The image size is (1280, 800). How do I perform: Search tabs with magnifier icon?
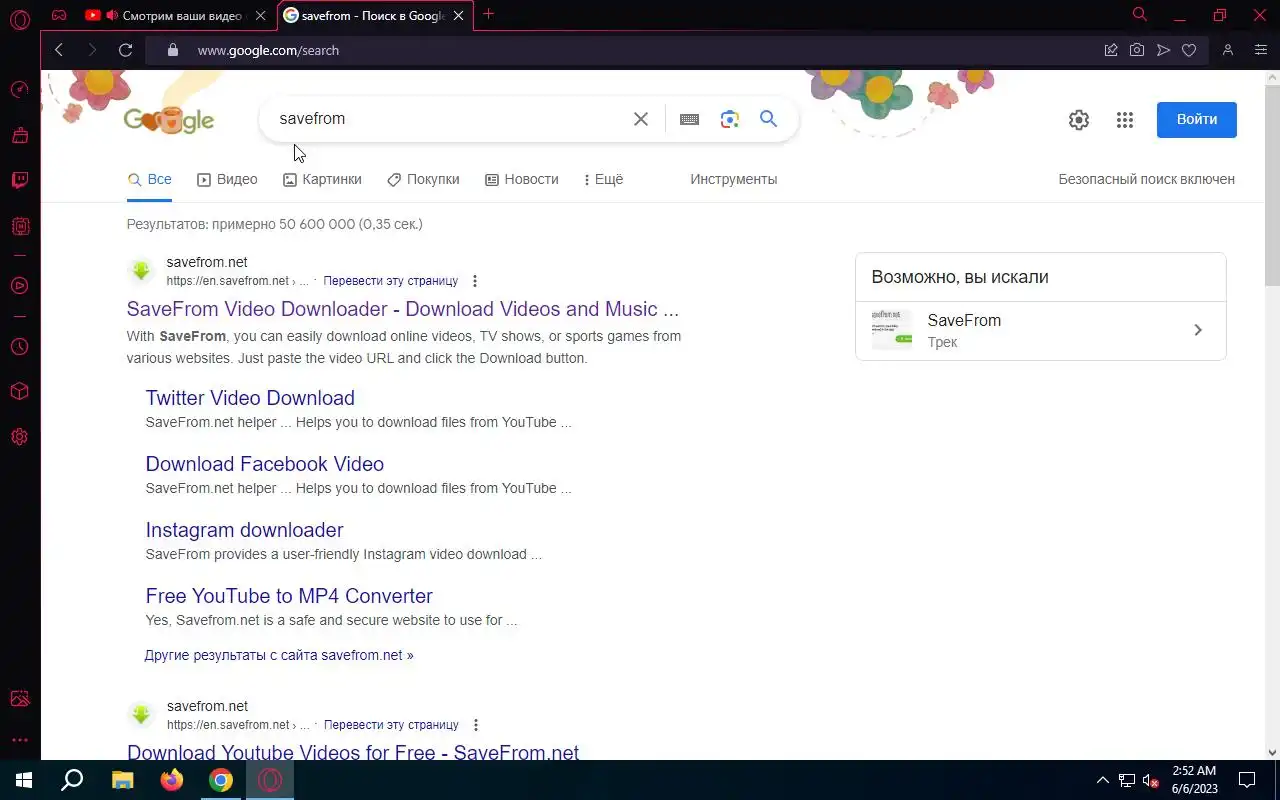point(1139,15)
